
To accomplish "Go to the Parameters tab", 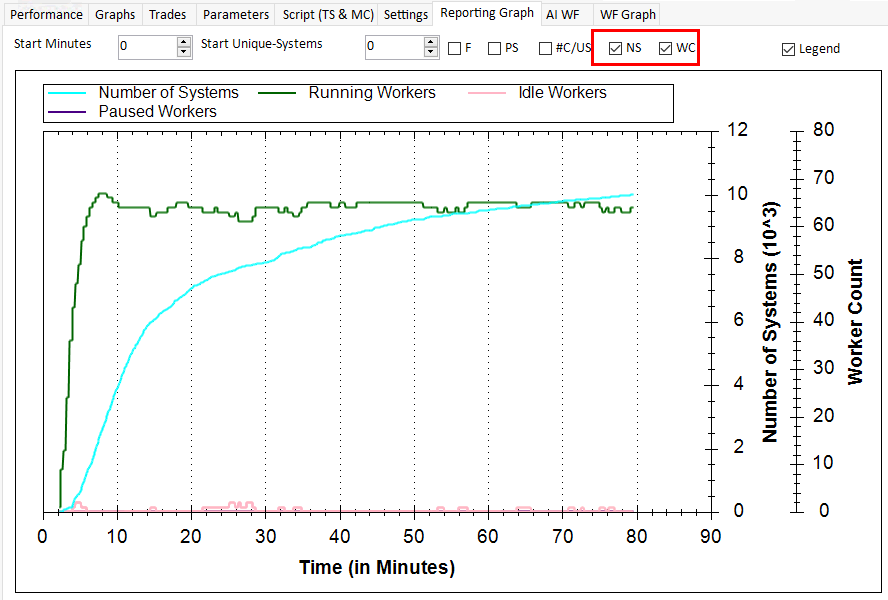I will tap(236, 15).
